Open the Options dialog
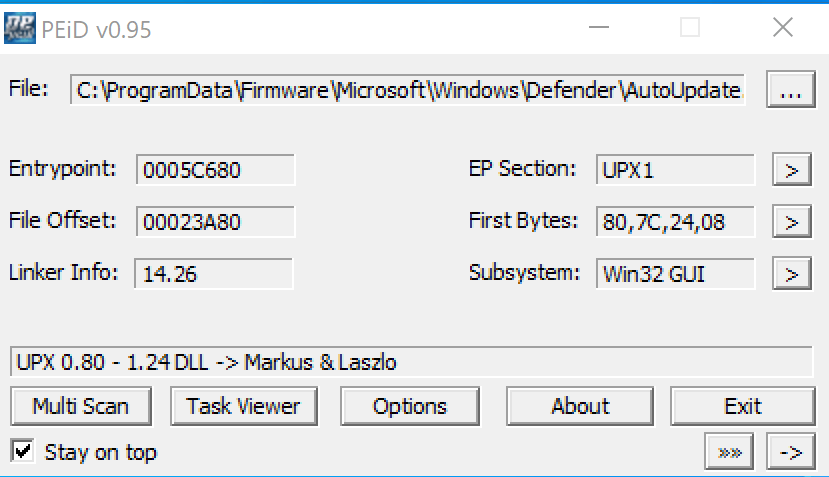 409,406
